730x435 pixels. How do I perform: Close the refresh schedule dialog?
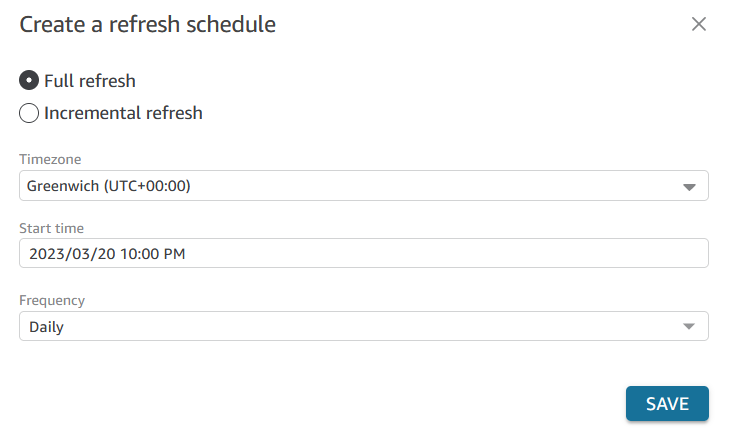tap(698, 24)
